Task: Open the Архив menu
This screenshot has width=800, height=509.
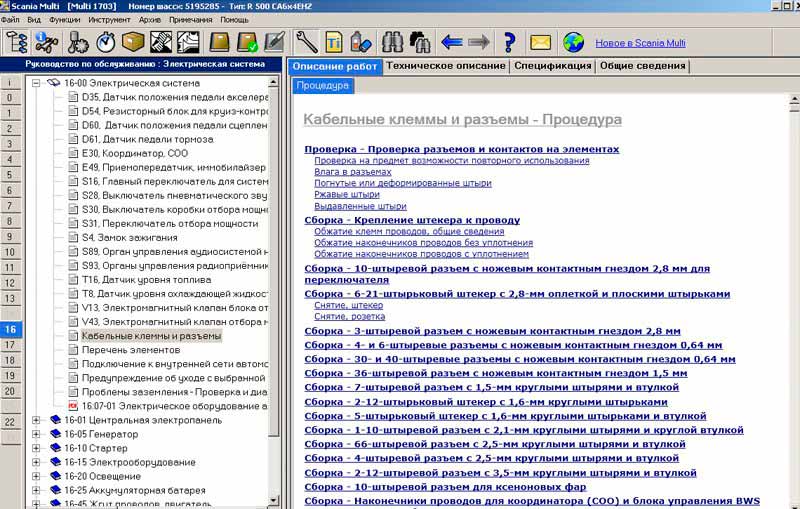Action: point(150,20)
